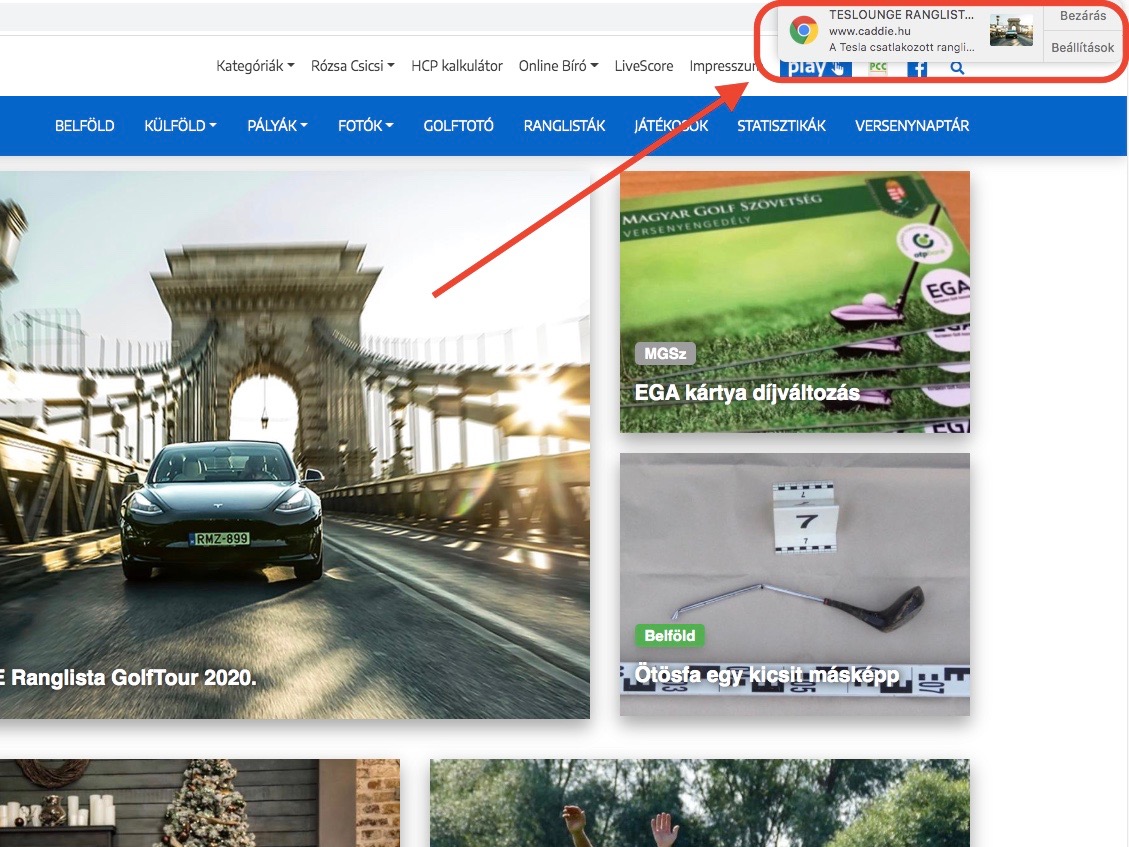Open notification Beállítások button
The height and width of the screenshot is (847, 1129).
click(1082, 47)
